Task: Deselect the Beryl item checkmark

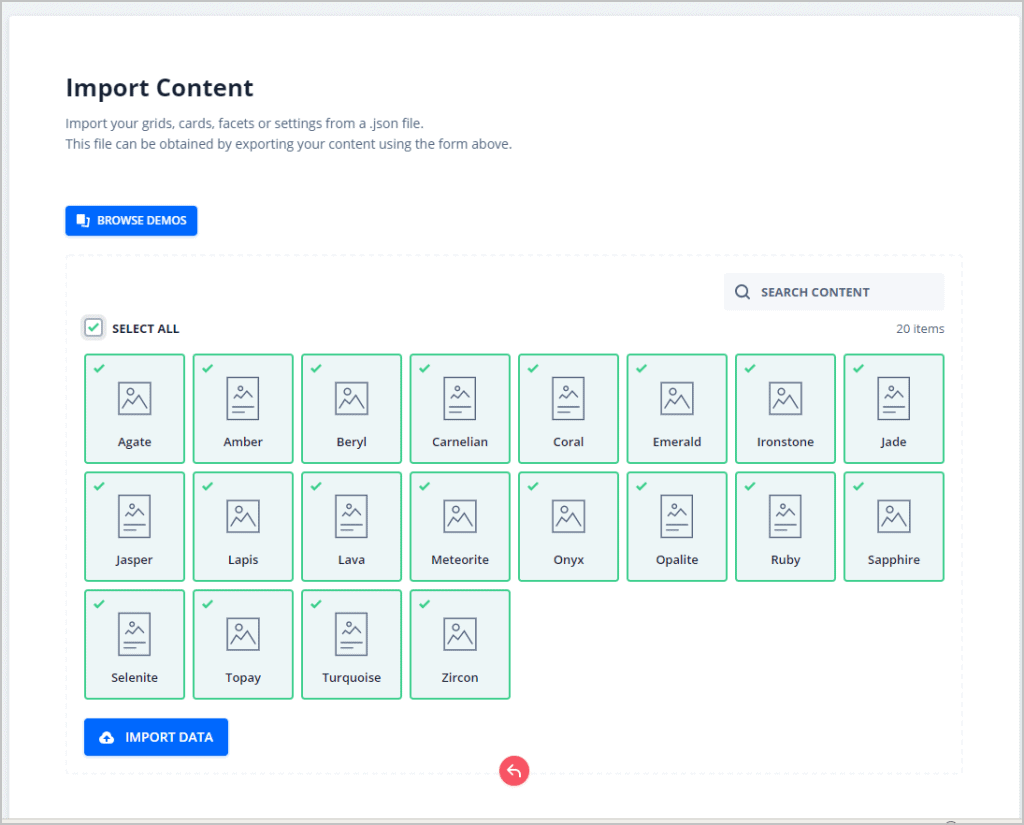Action: click(x=316, y=369)
